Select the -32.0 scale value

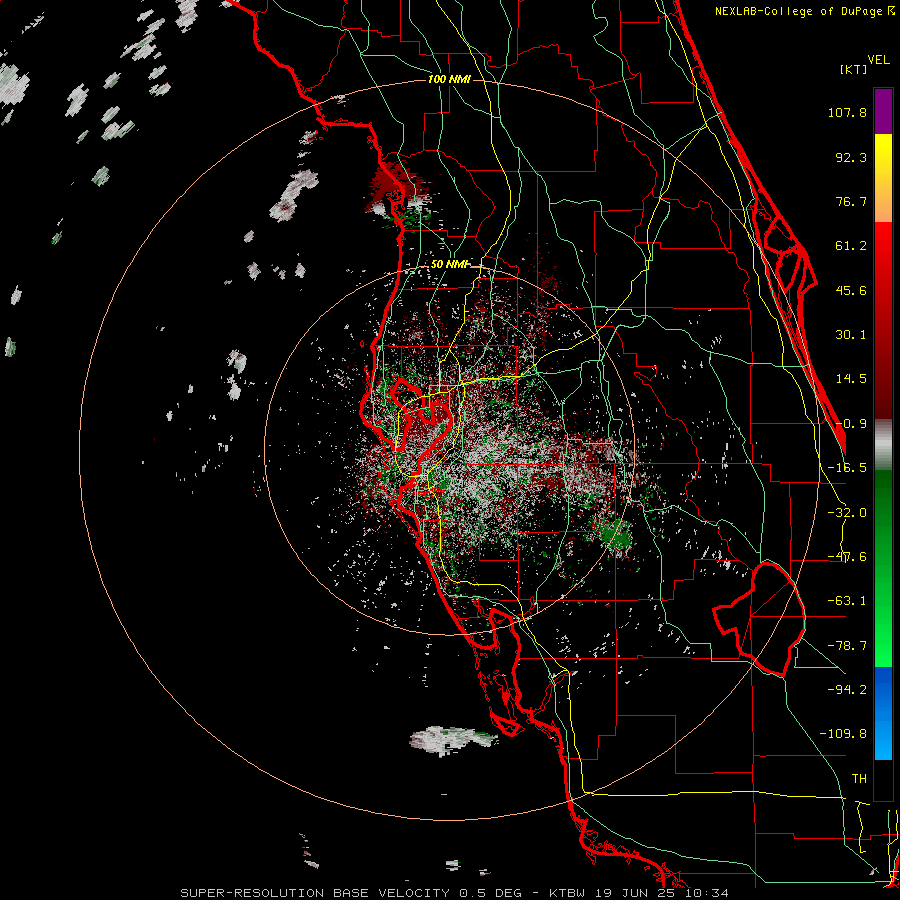[847, 512]
